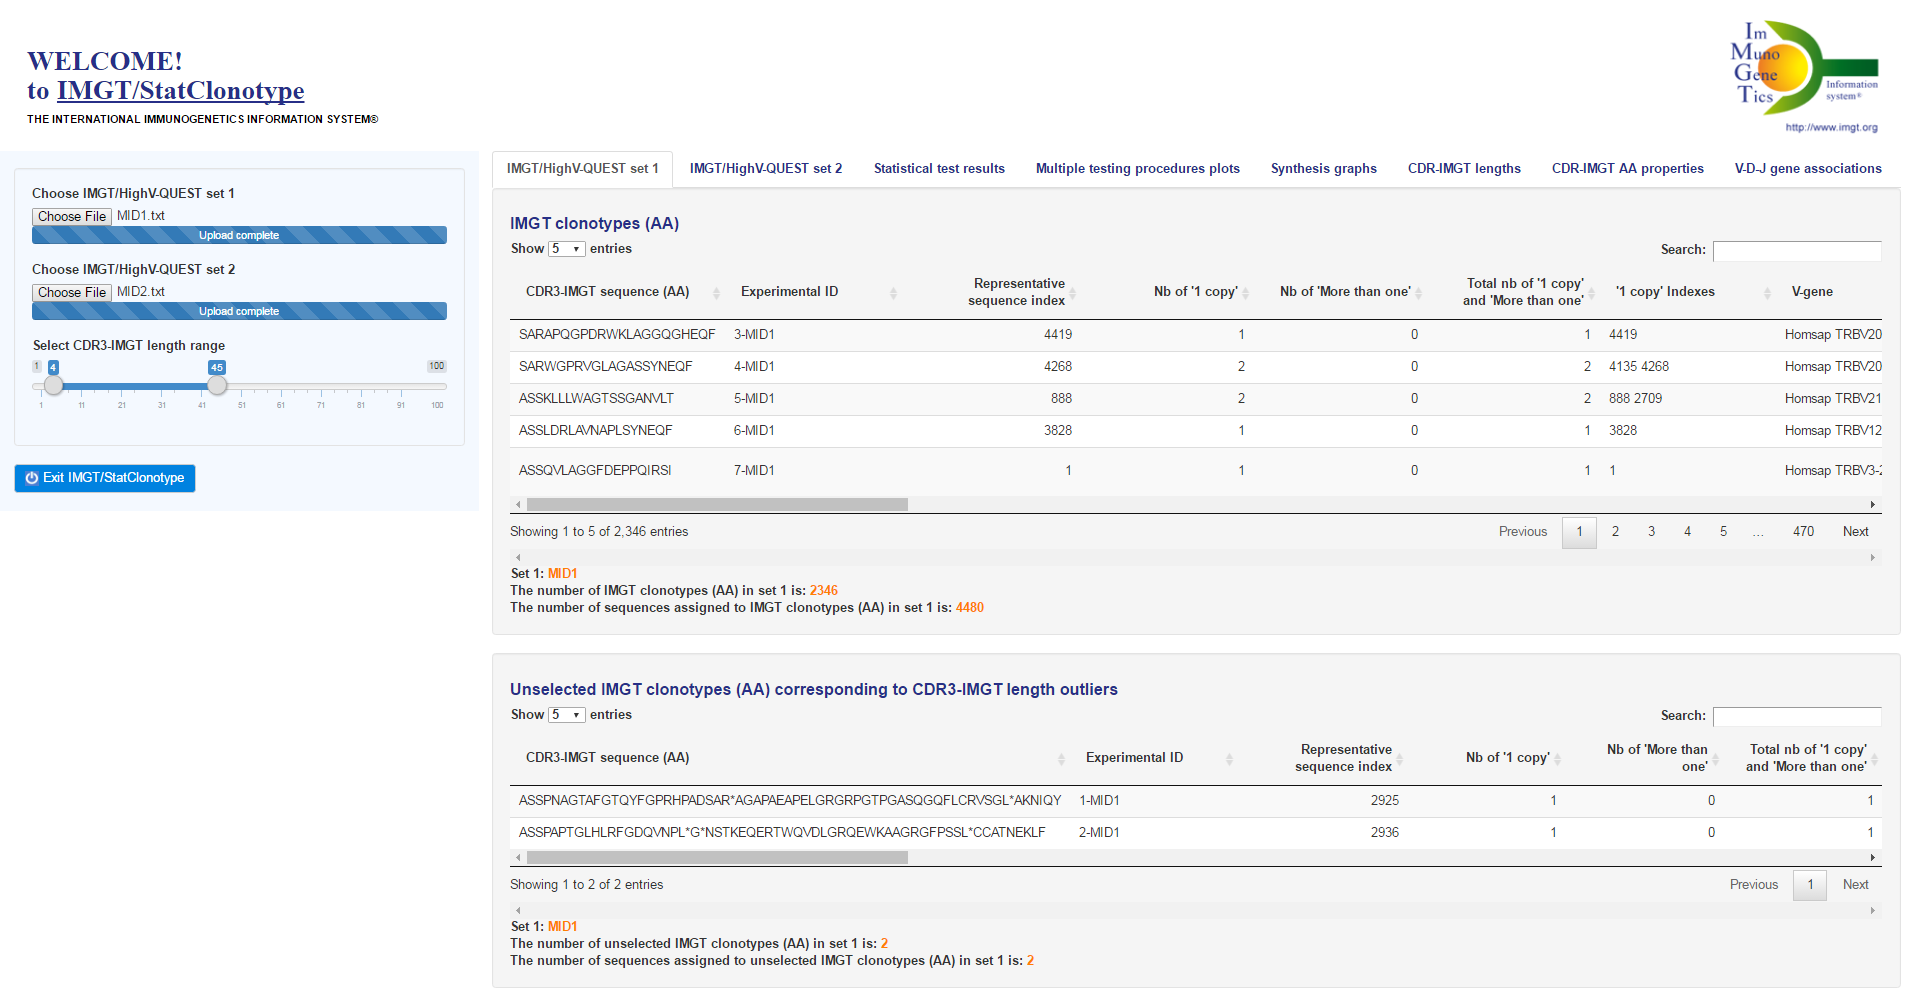Image resolution: width=1914 pixels, height=1005 pixels.
Task: Click Experimental ID 1-MID1 cell
Action: (x=1099, y=801)
